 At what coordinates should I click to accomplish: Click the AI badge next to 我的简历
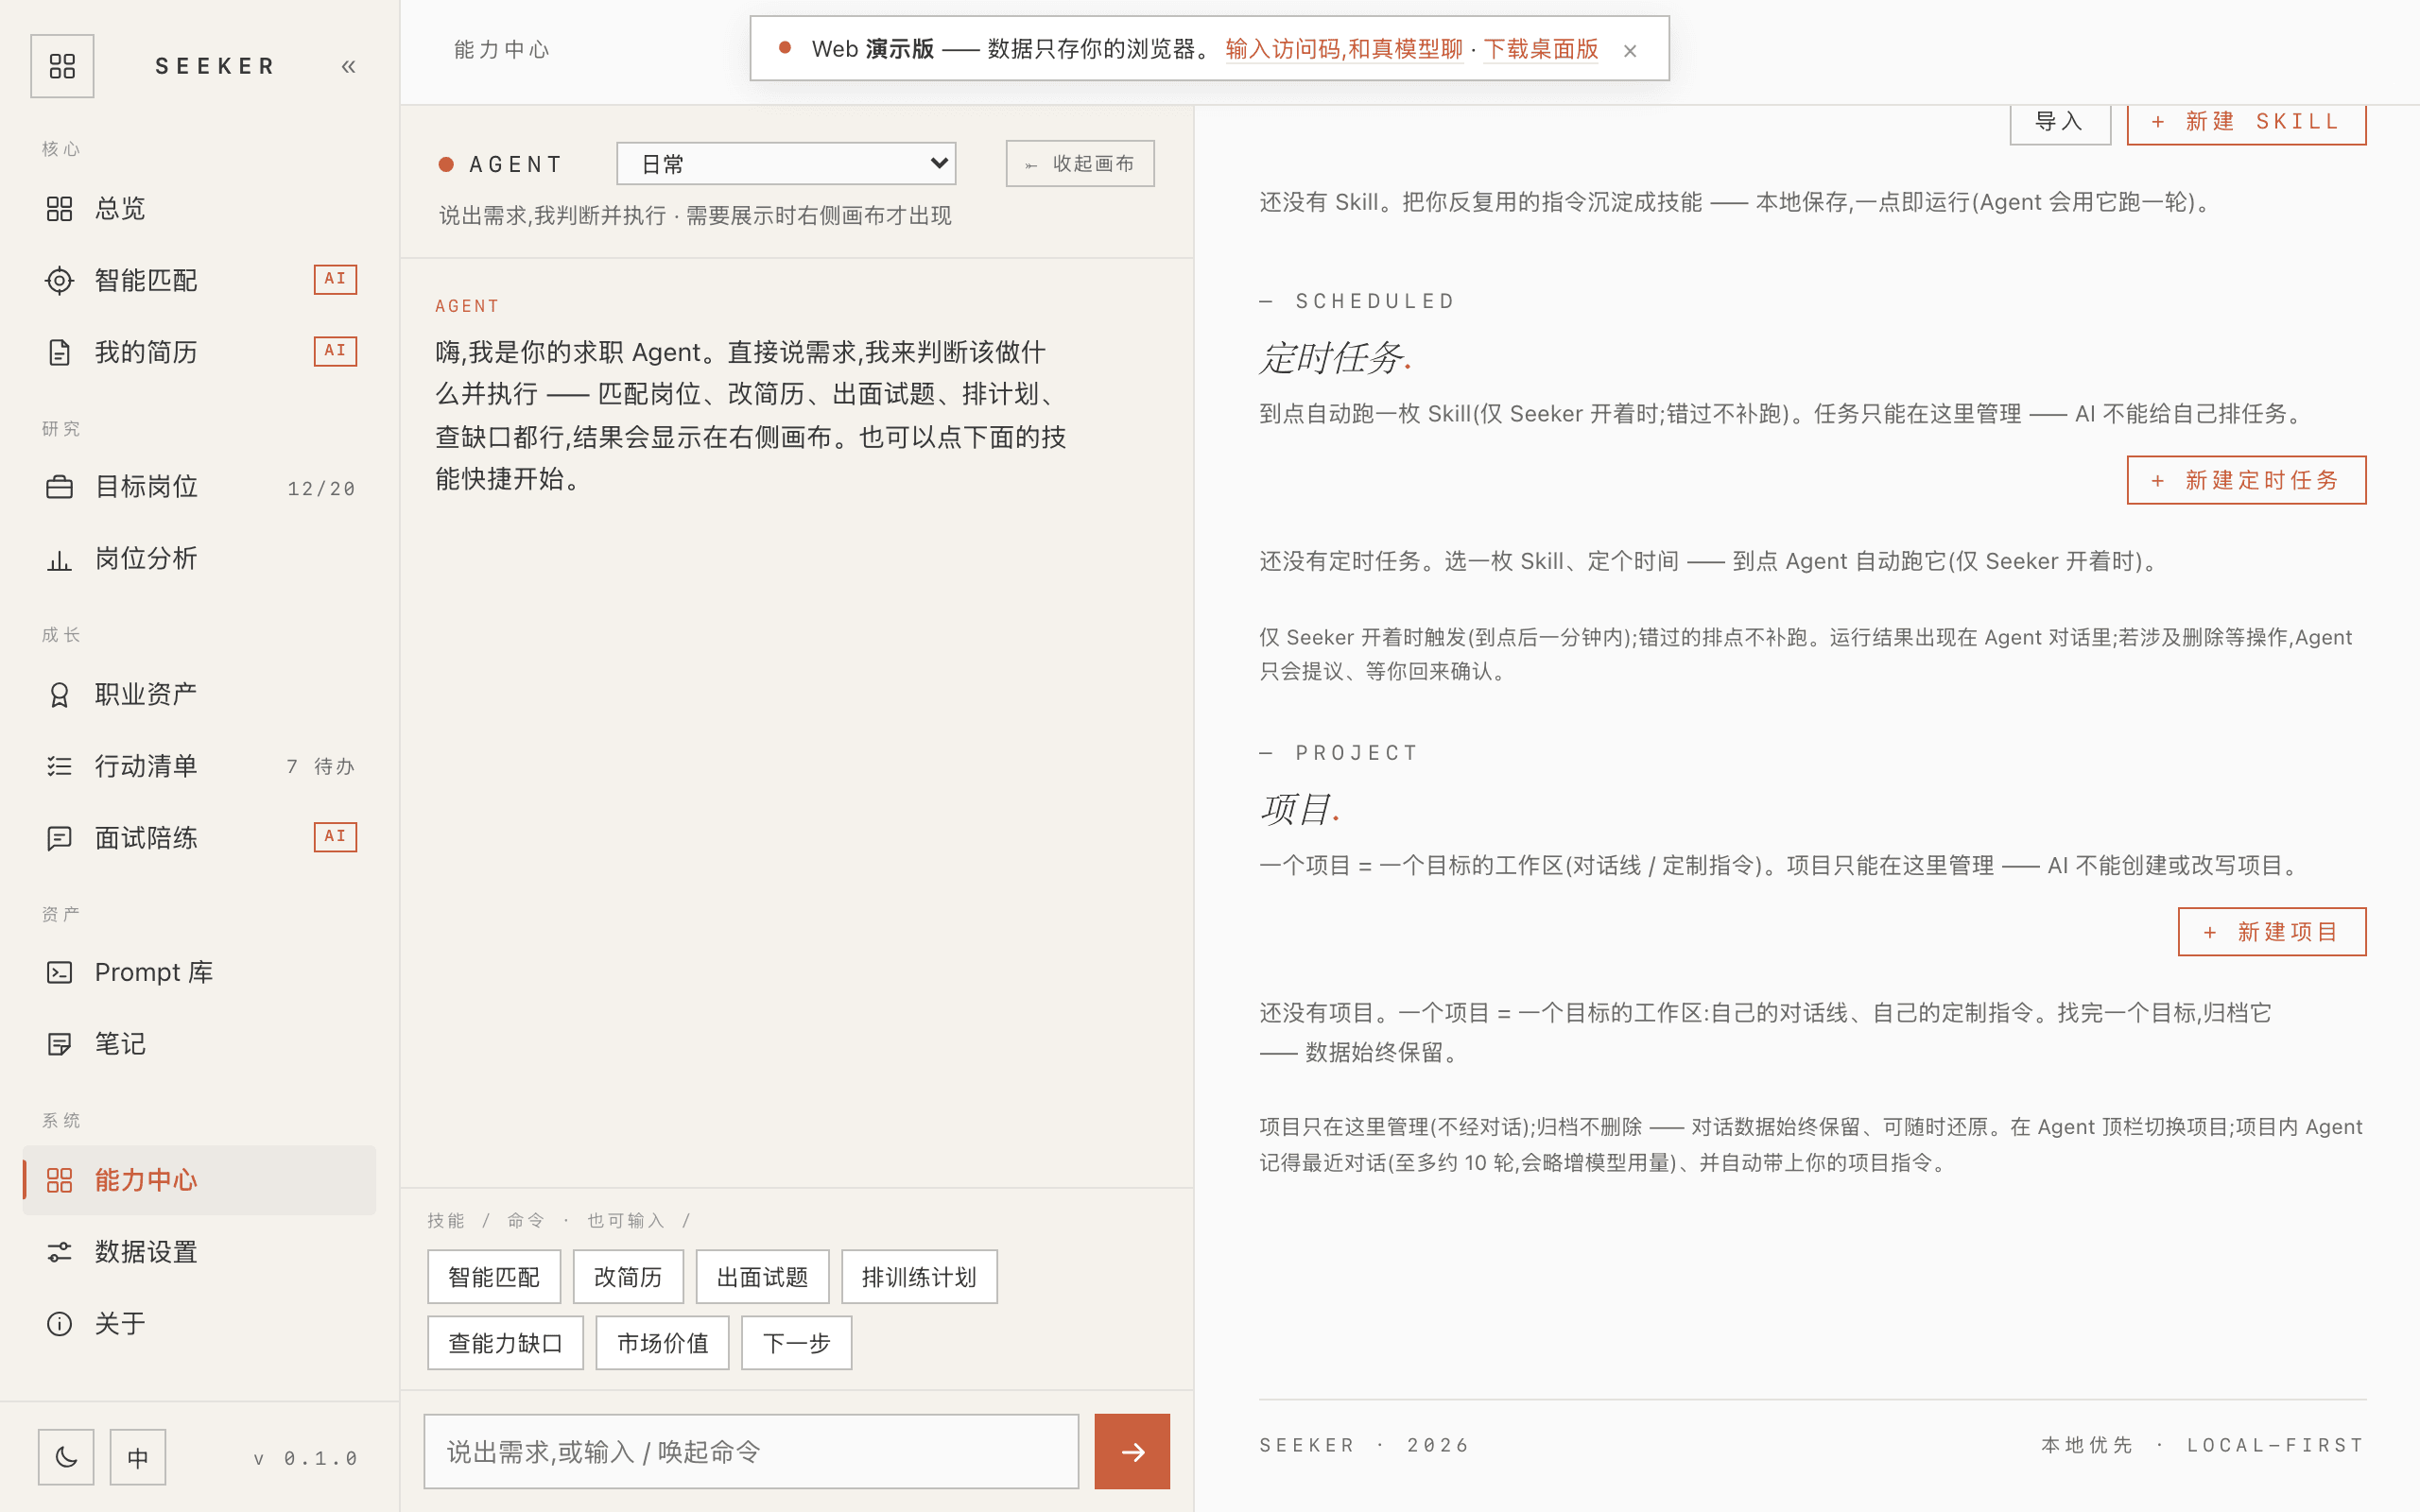click(x=335, y=351)
